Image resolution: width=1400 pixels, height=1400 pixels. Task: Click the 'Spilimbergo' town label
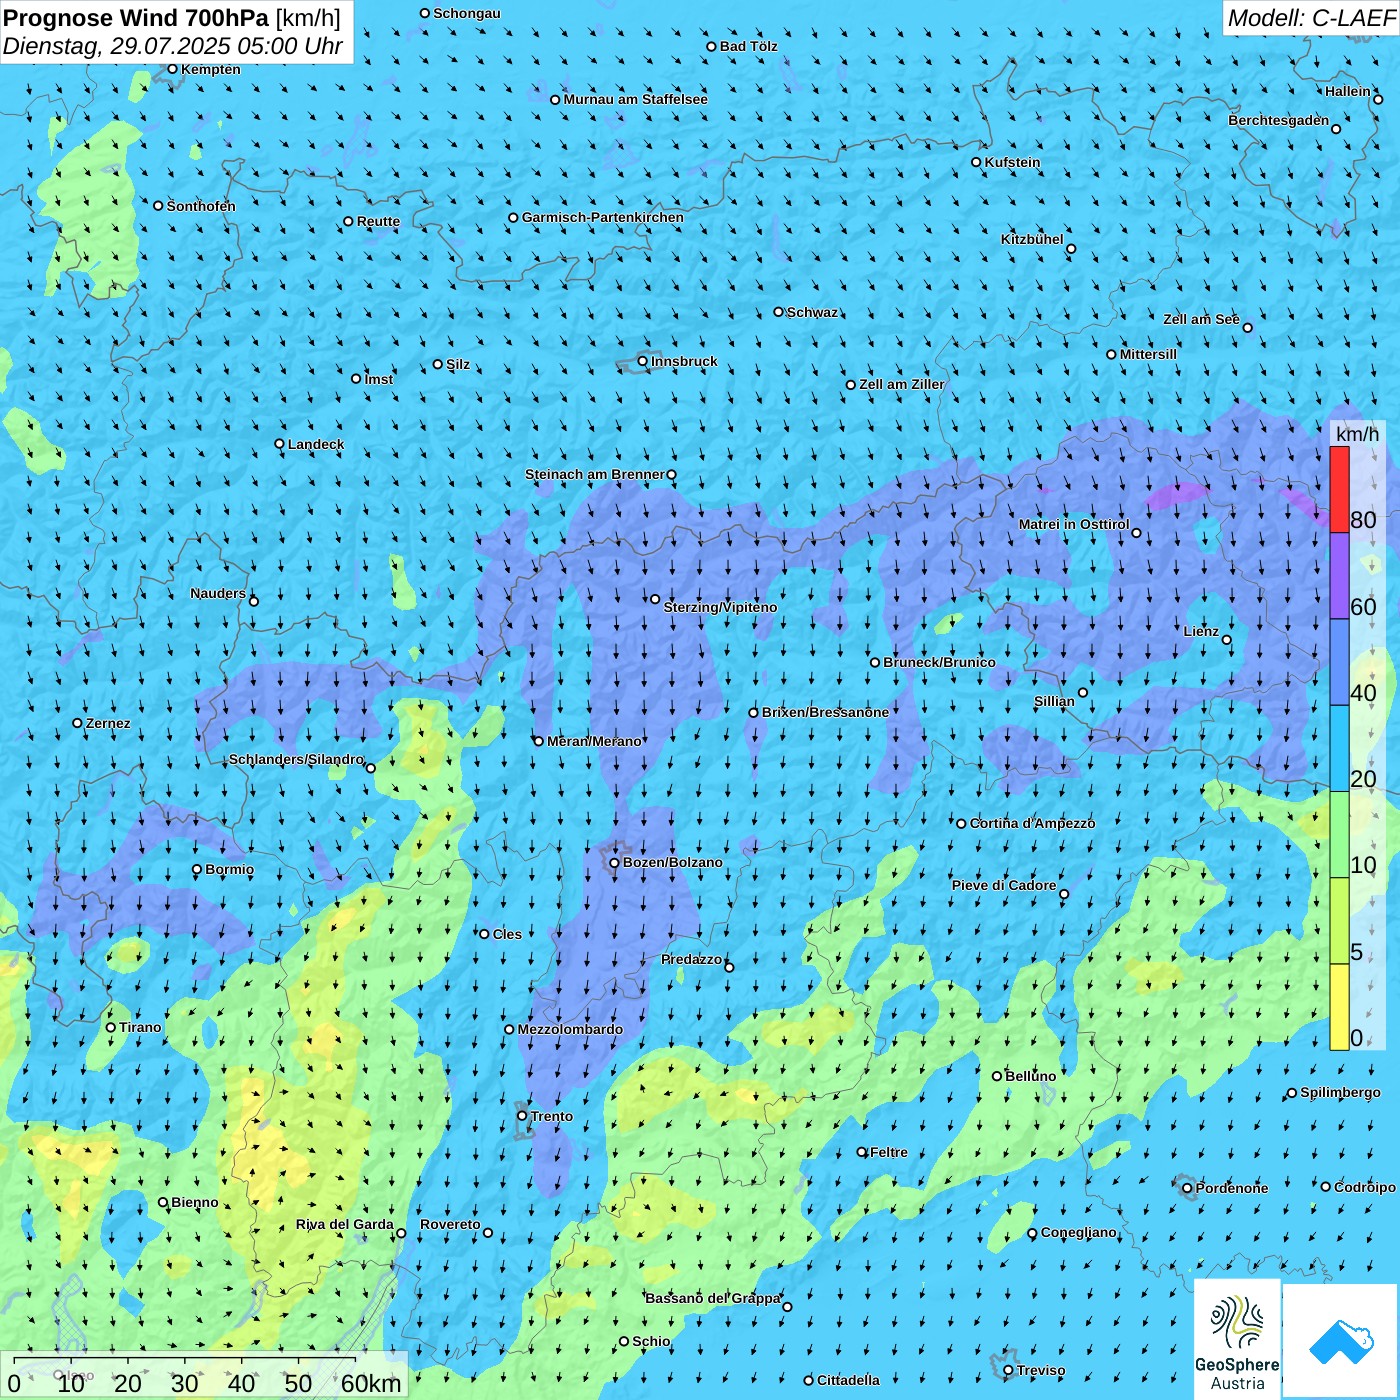point(1340,1092)
